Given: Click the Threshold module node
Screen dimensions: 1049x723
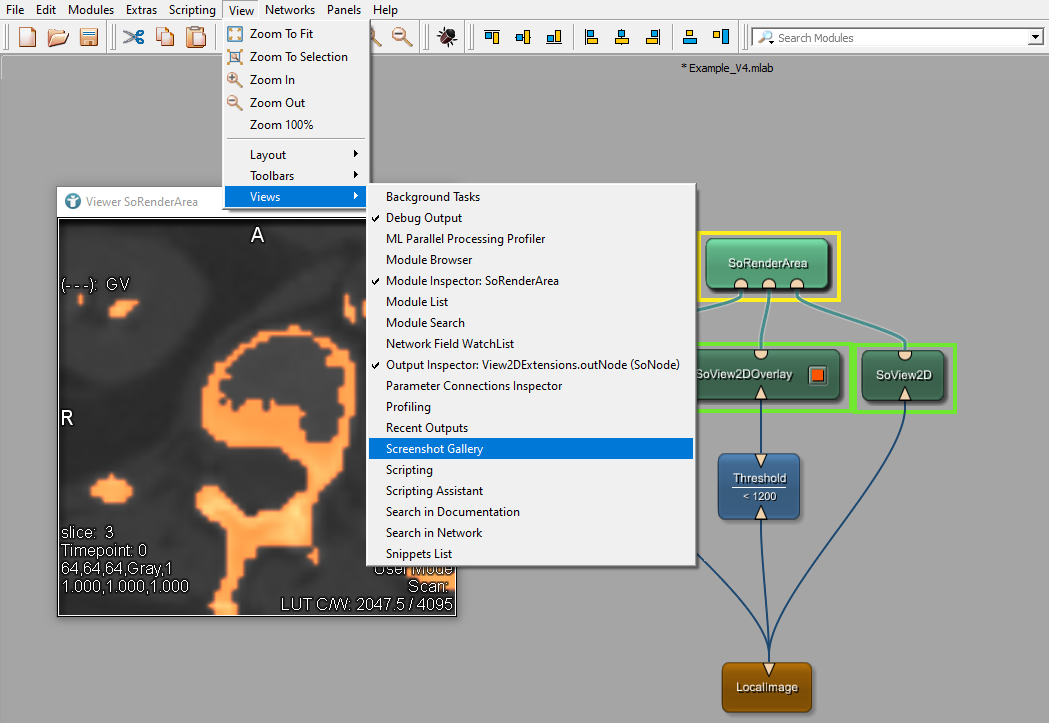Looking at the screenshot, I should [759, 486].
